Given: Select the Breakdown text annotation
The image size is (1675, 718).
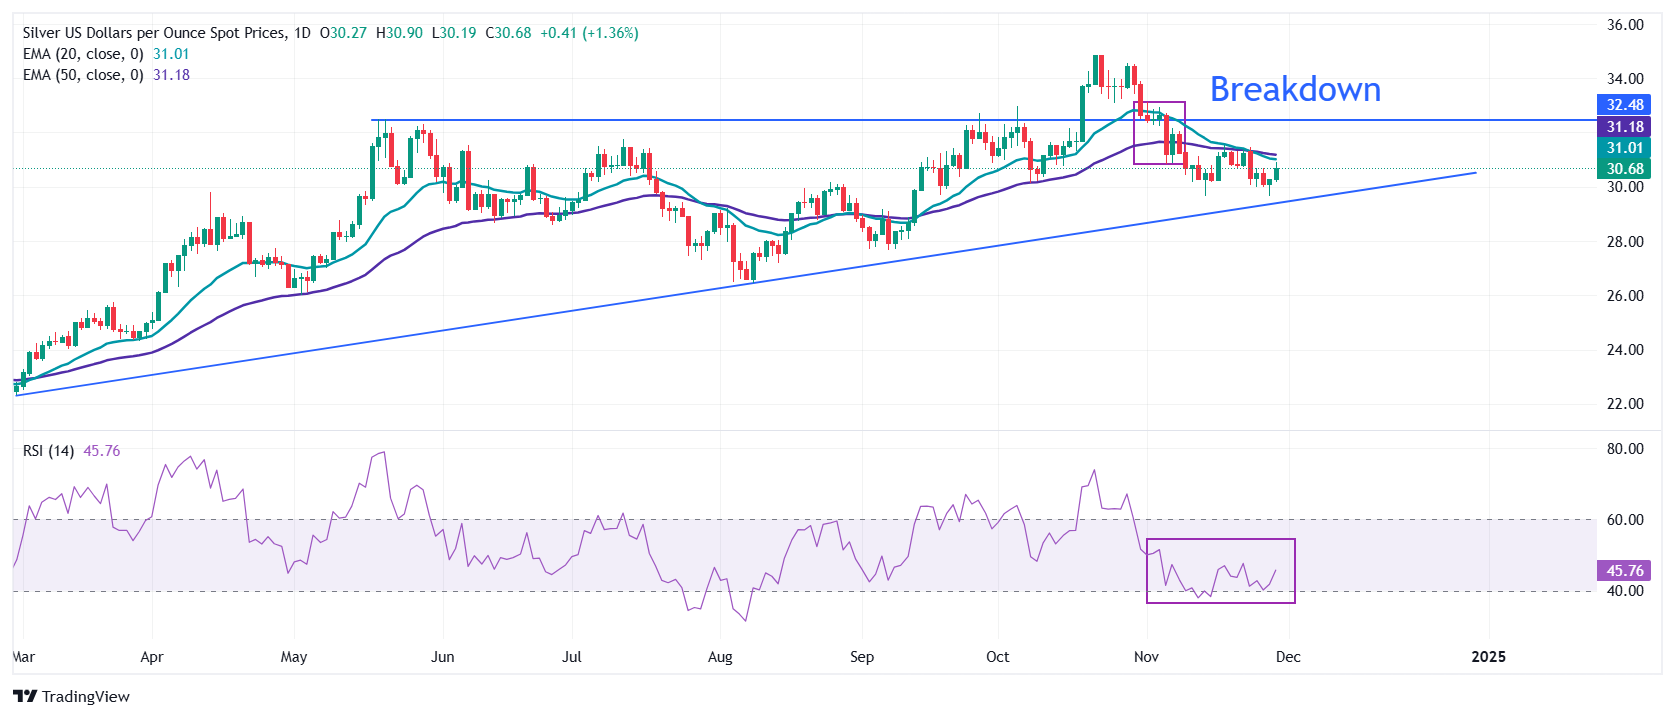Looking at the screenshot, I should pyautogui.click(x=1294, y=90).
